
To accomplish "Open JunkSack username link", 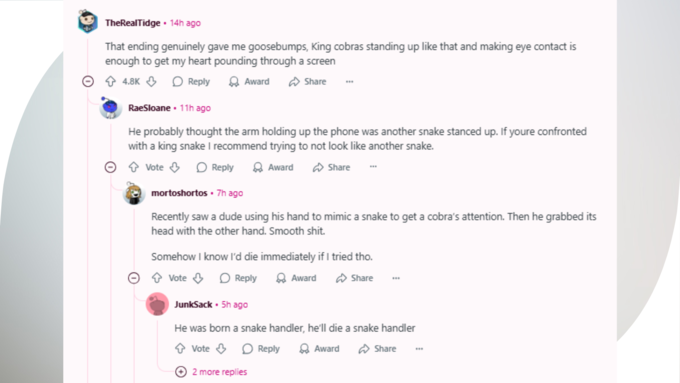I will pyautogui.click(x=193, y=304).
